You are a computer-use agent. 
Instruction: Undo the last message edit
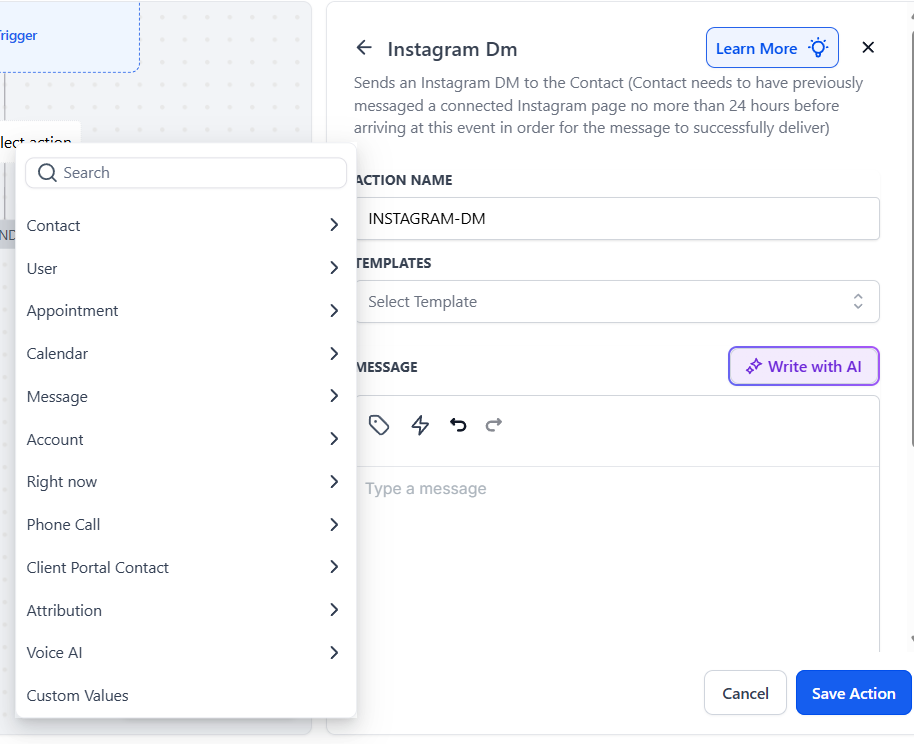[458, 425]
